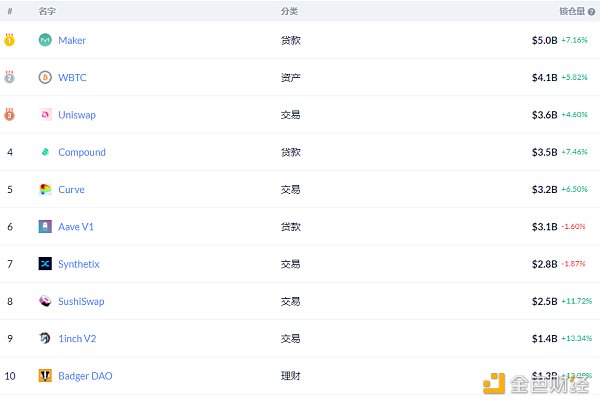Click the Aave V1 logo icon
Image resolution: width=600 pixels, height=405 pixels.
[x=45, y=227]
